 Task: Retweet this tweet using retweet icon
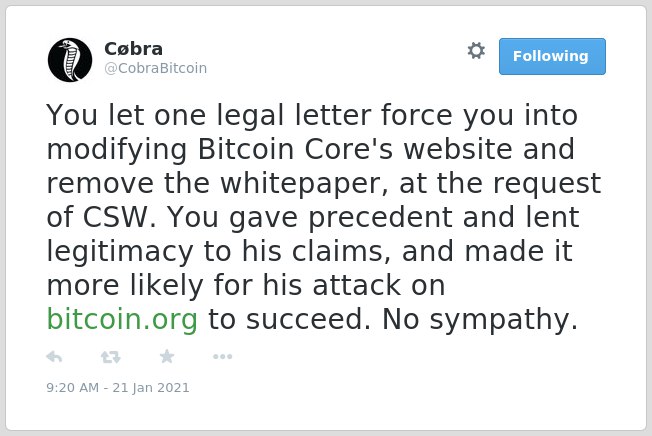coord(111,357)
